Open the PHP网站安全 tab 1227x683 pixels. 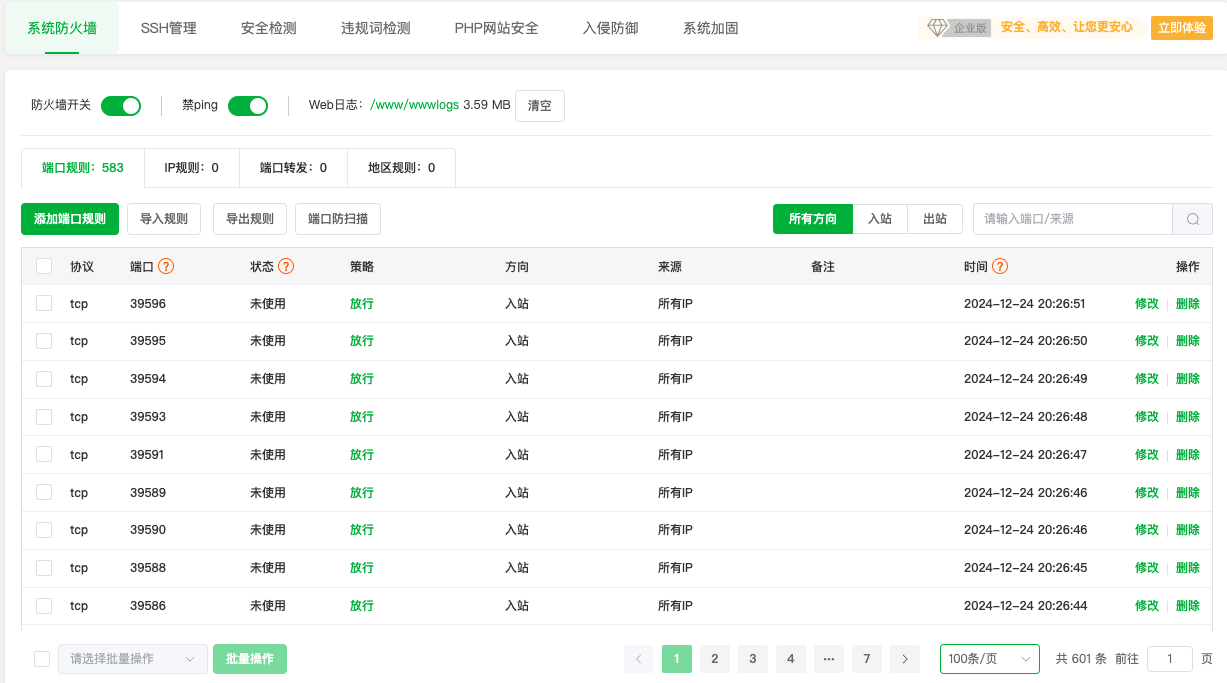(x=497, y=28)
